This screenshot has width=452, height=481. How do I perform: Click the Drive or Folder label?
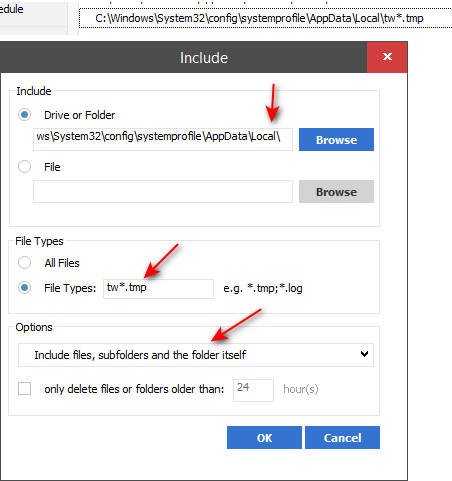coord(79,115)
